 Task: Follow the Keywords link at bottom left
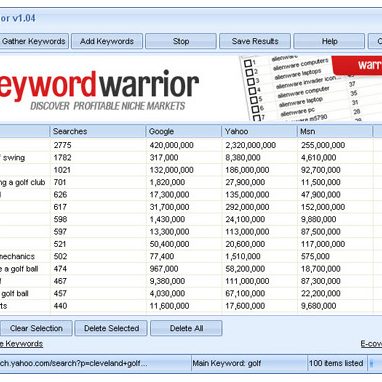[x=21, y=344]
